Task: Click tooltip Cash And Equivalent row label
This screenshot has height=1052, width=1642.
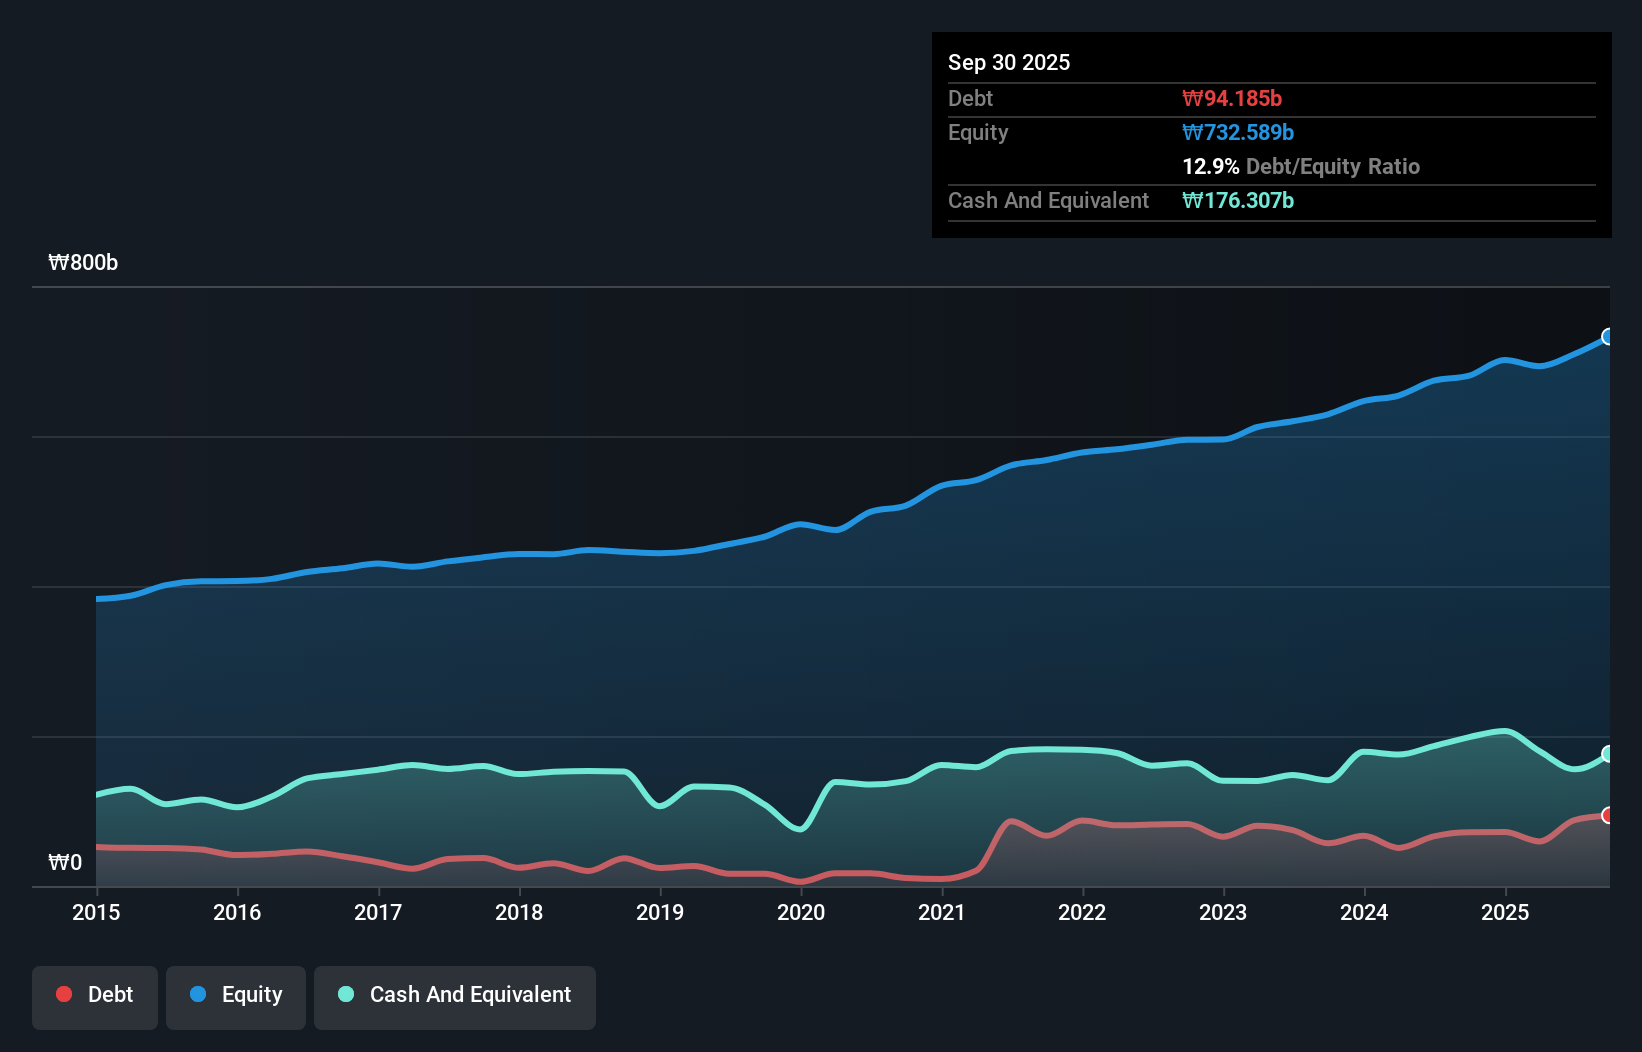Action: tap(1048, 200)
